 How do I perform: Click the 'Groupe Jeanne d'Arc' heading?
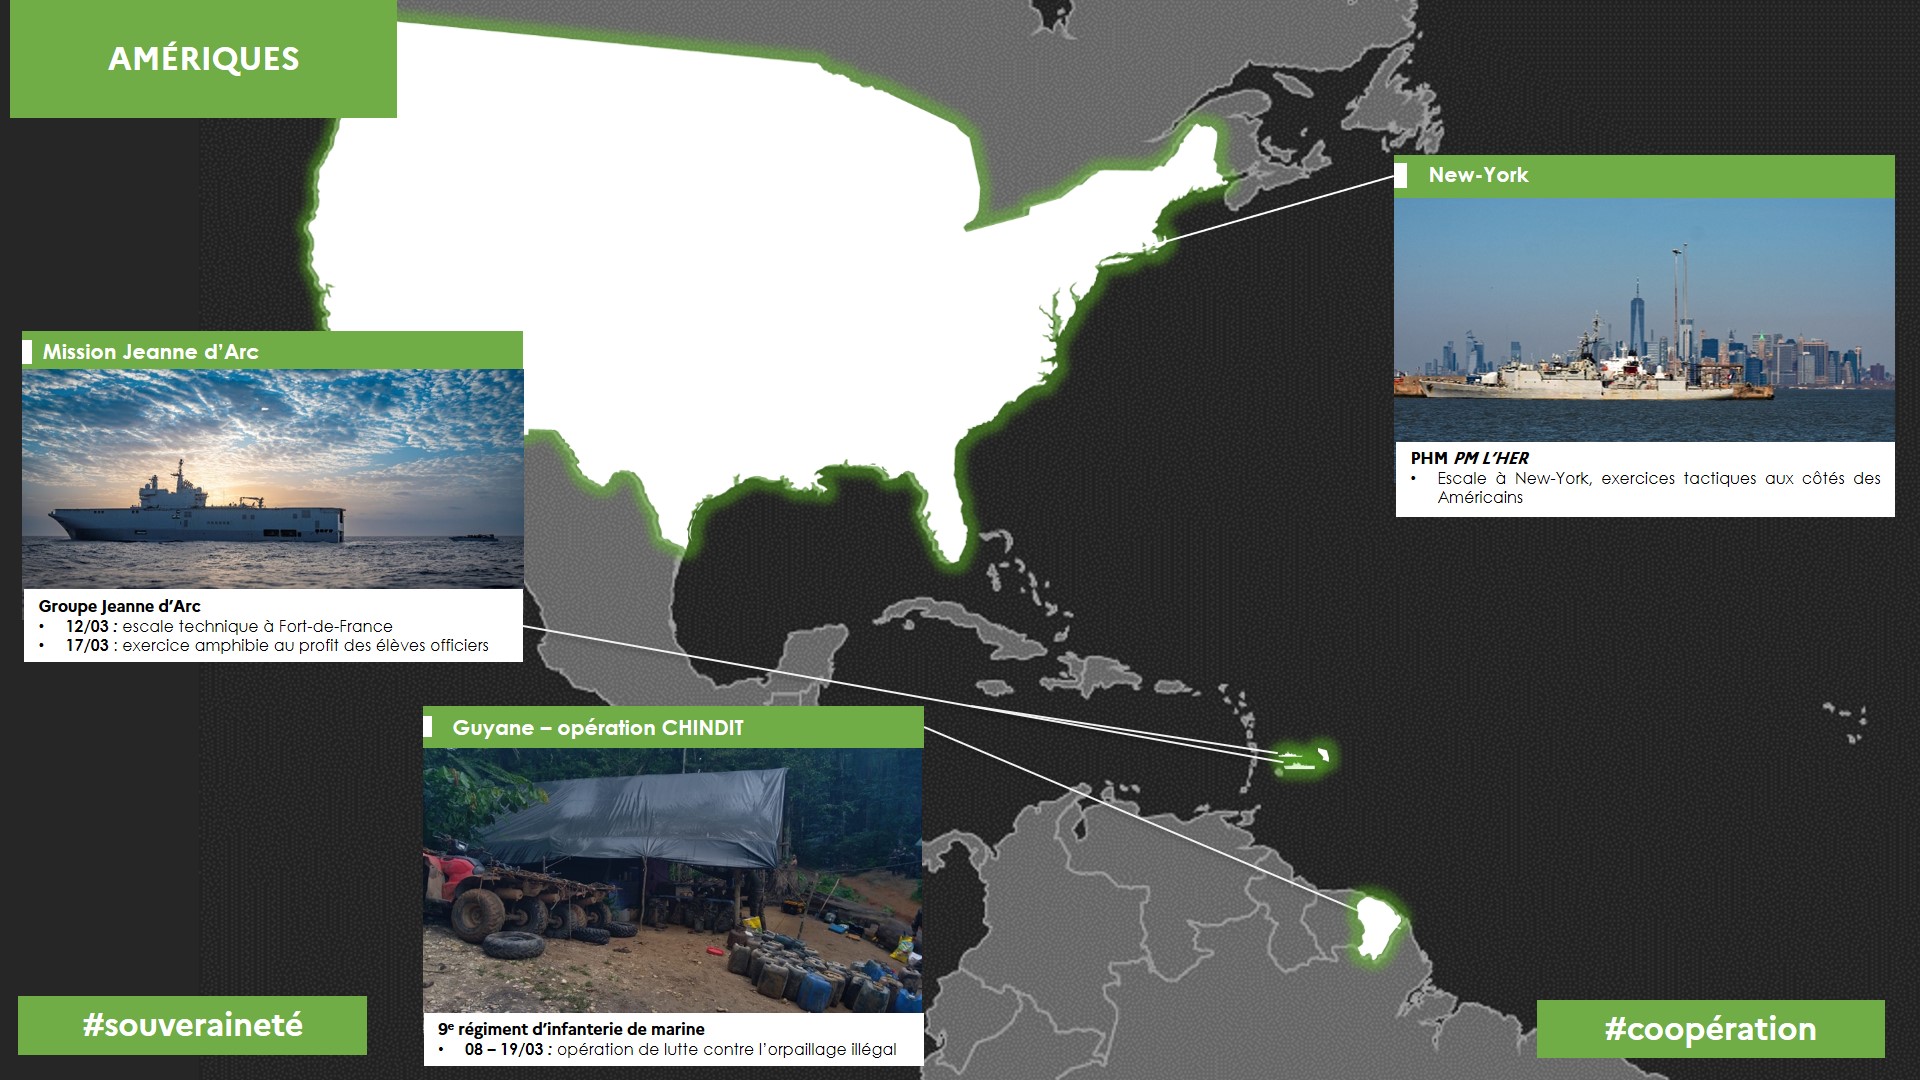(119, 606)
